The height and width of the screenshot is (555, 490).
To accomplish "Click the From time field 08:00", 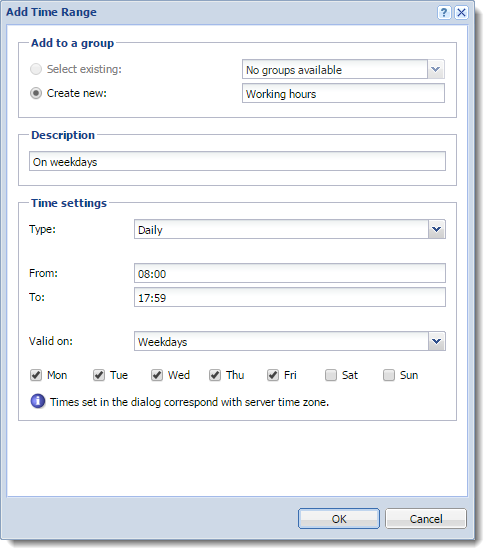I will tap(290, 273).
